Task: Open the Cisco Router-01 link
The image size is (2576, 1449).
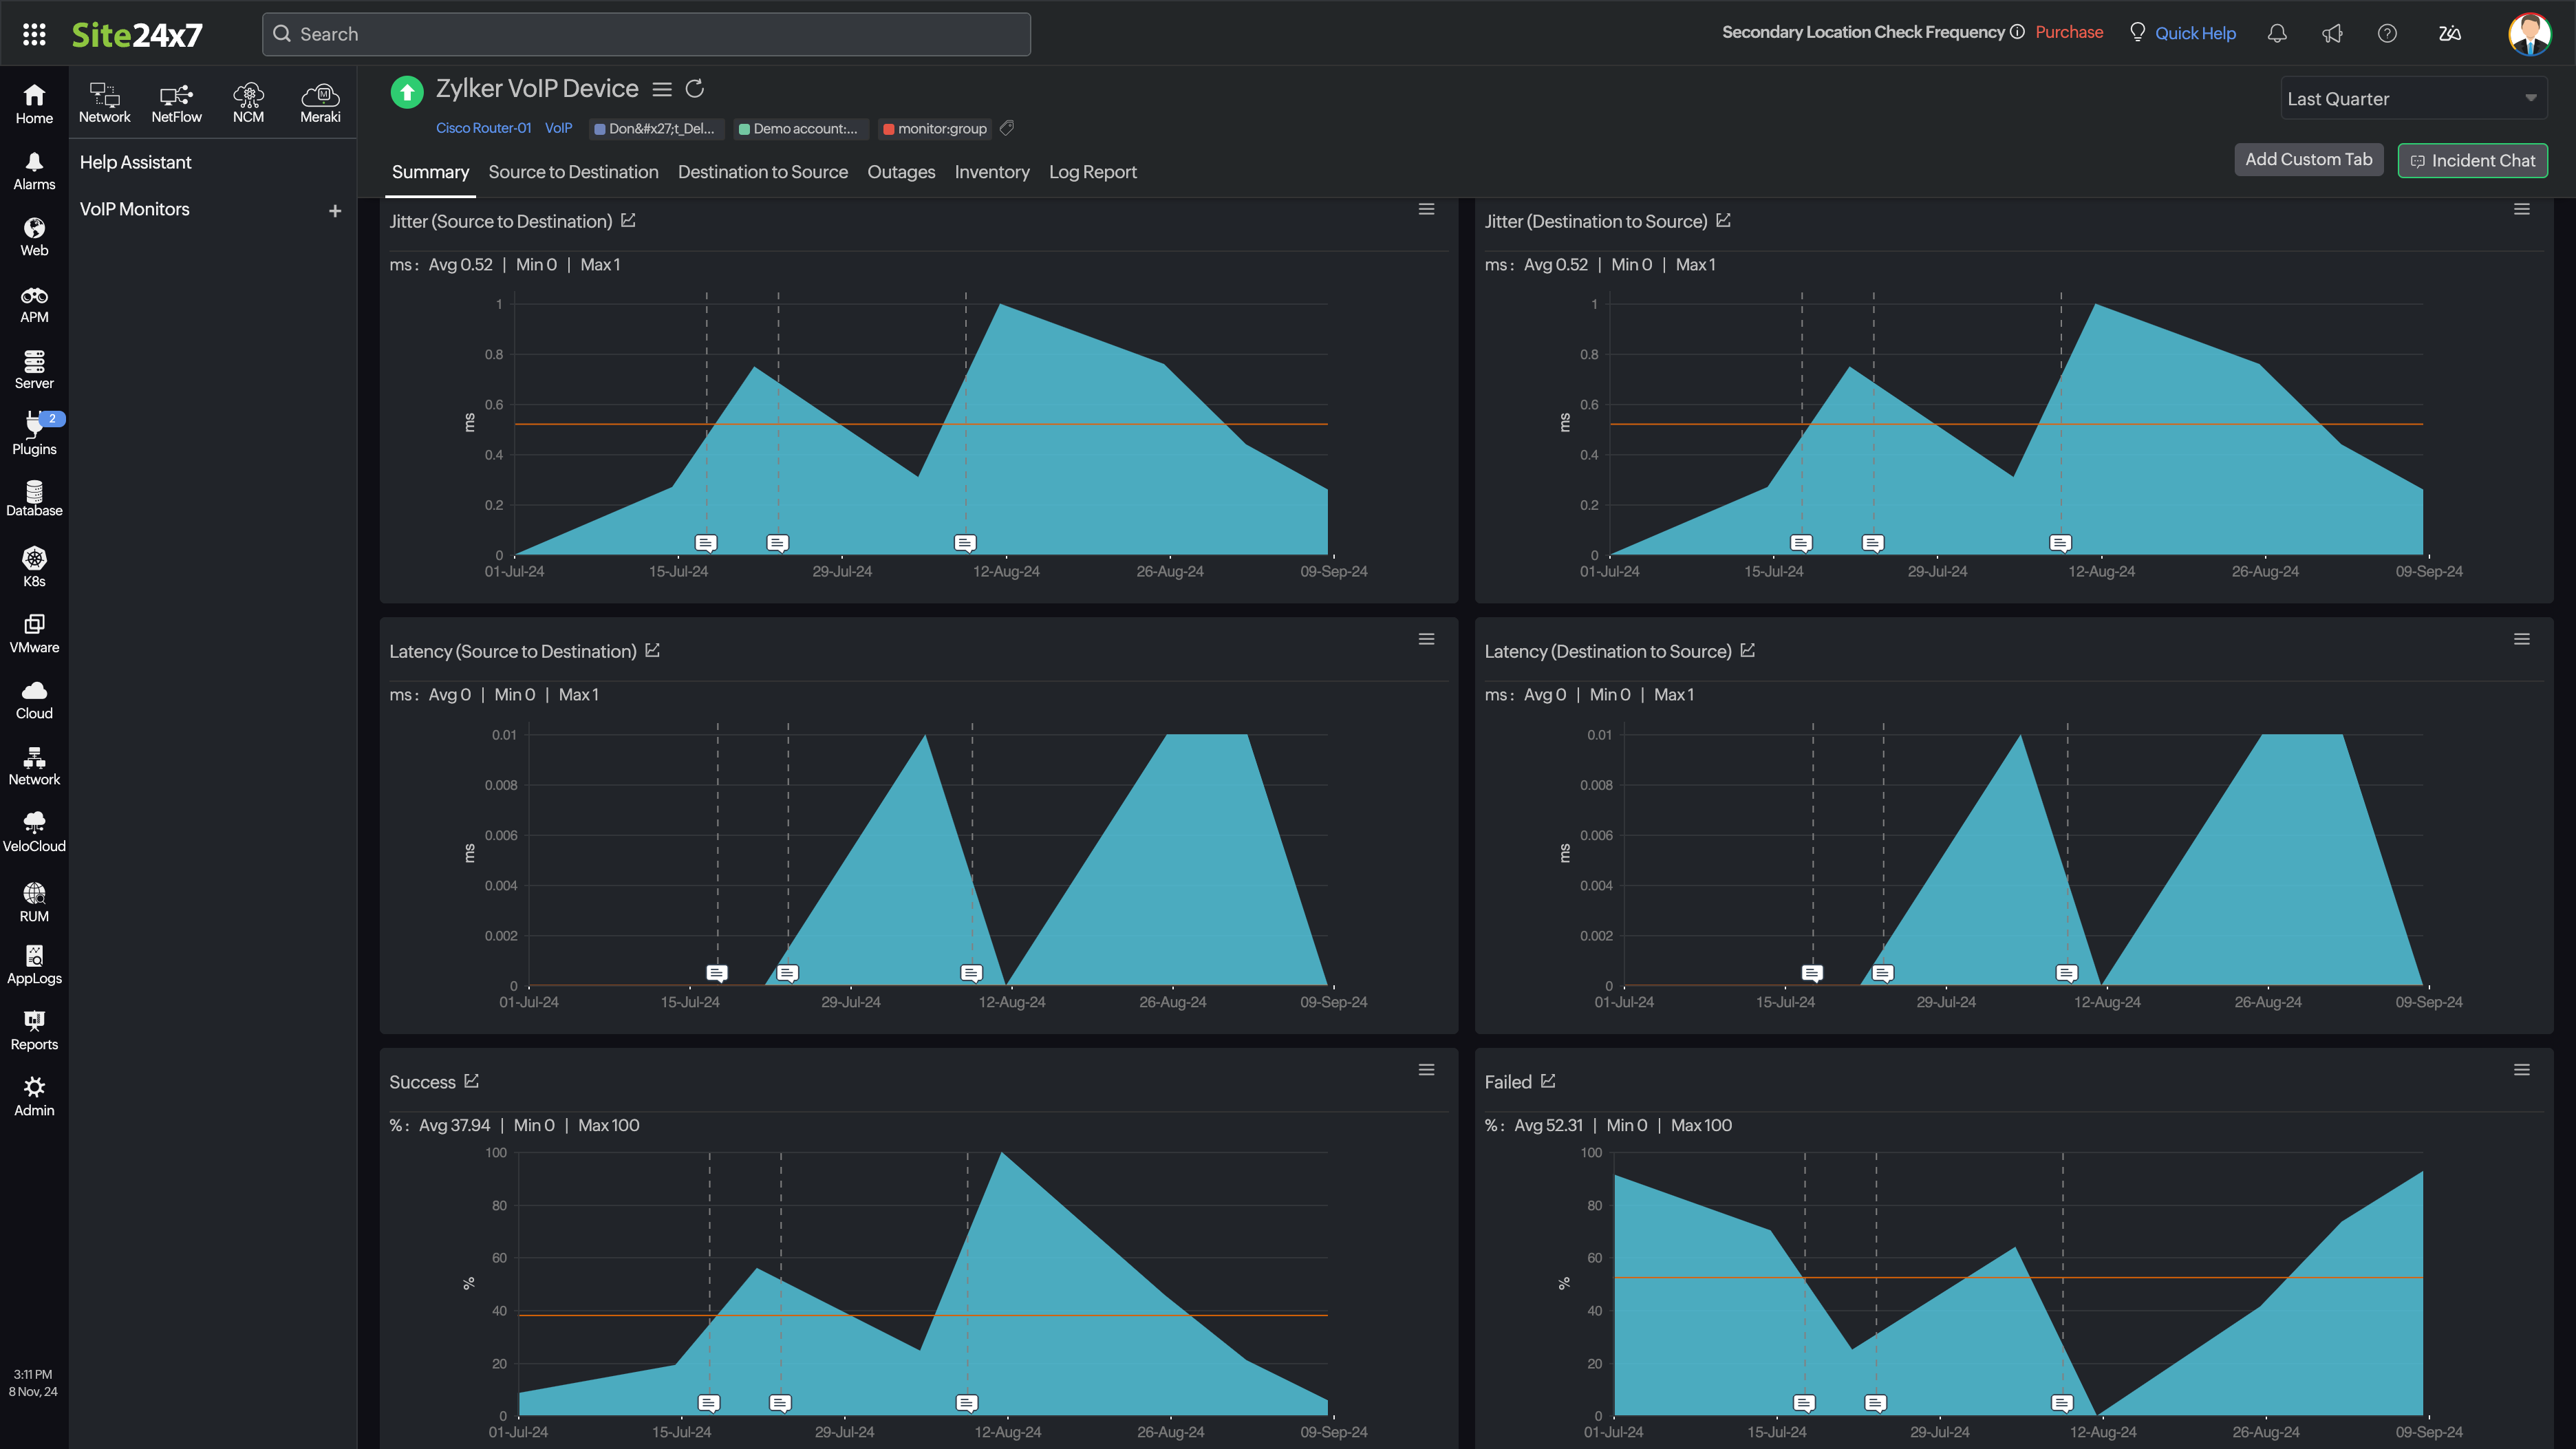Action: point(483,128)
